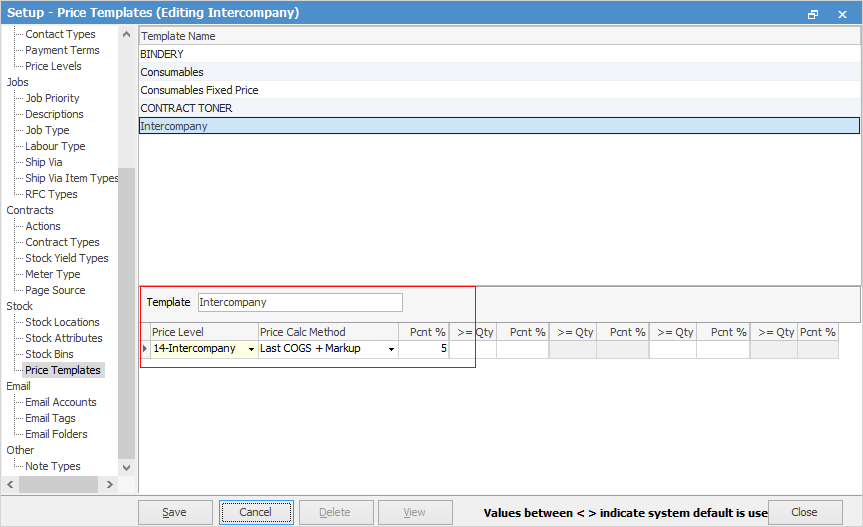Select Email Accounts tree item
Image resolution: width=863 pixels, height=527 pixels.
(x=61, y=402)
